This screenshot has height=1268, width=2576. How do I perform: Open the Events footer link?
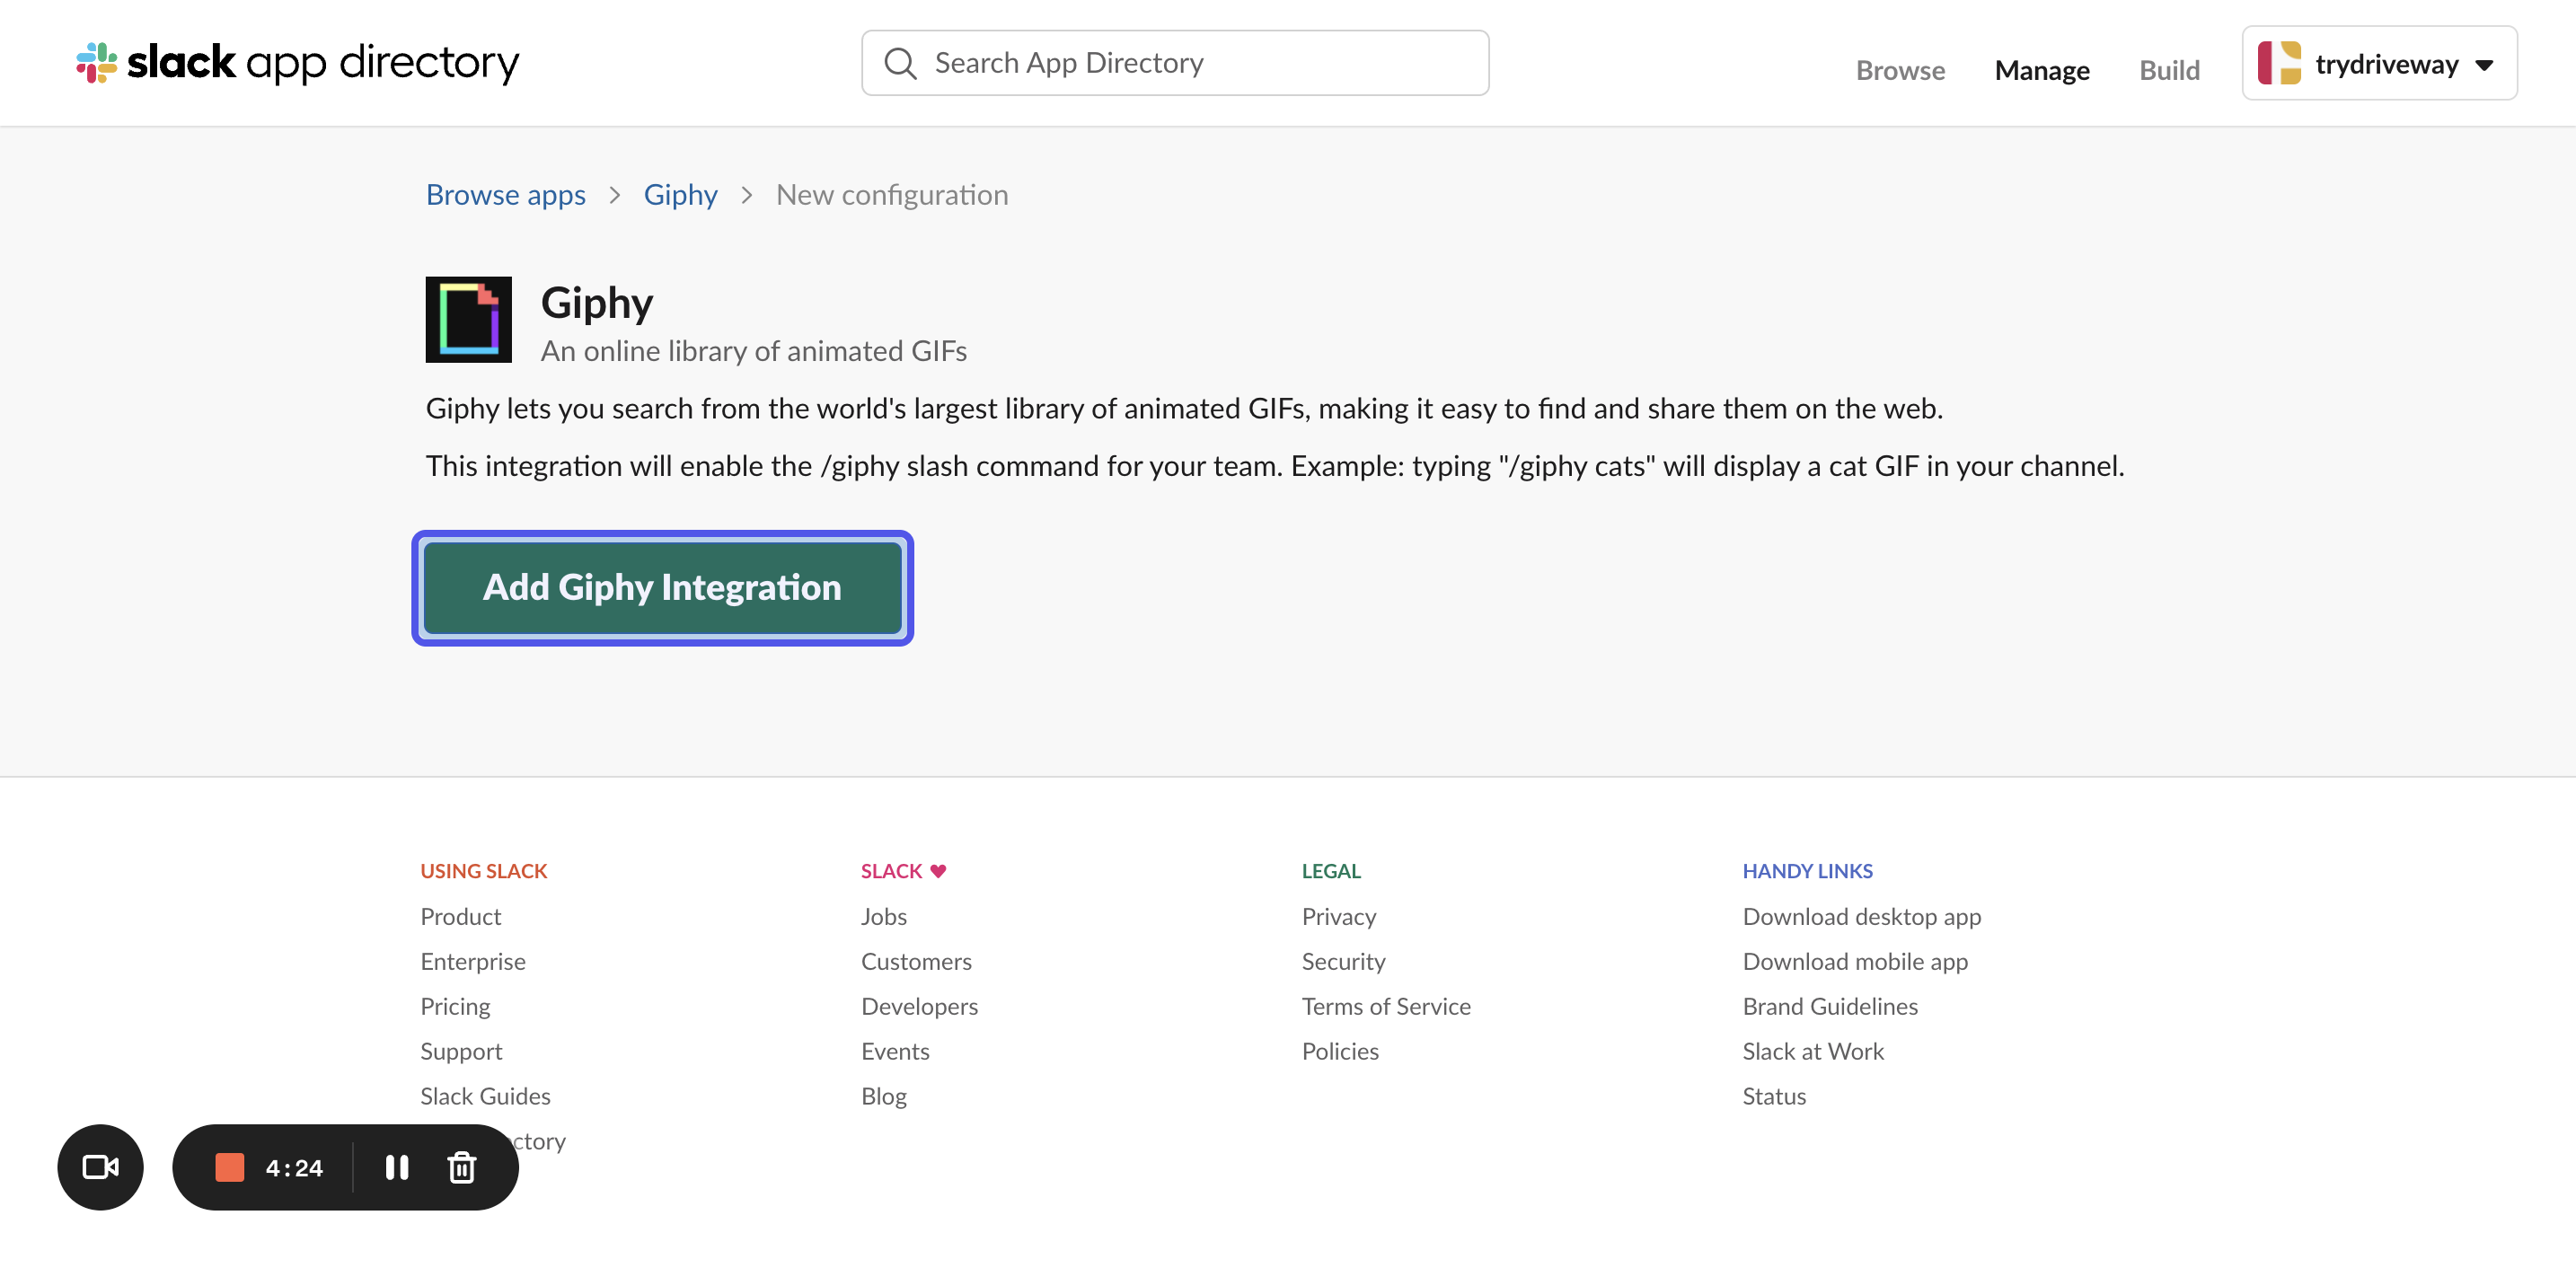point(895,1051)
